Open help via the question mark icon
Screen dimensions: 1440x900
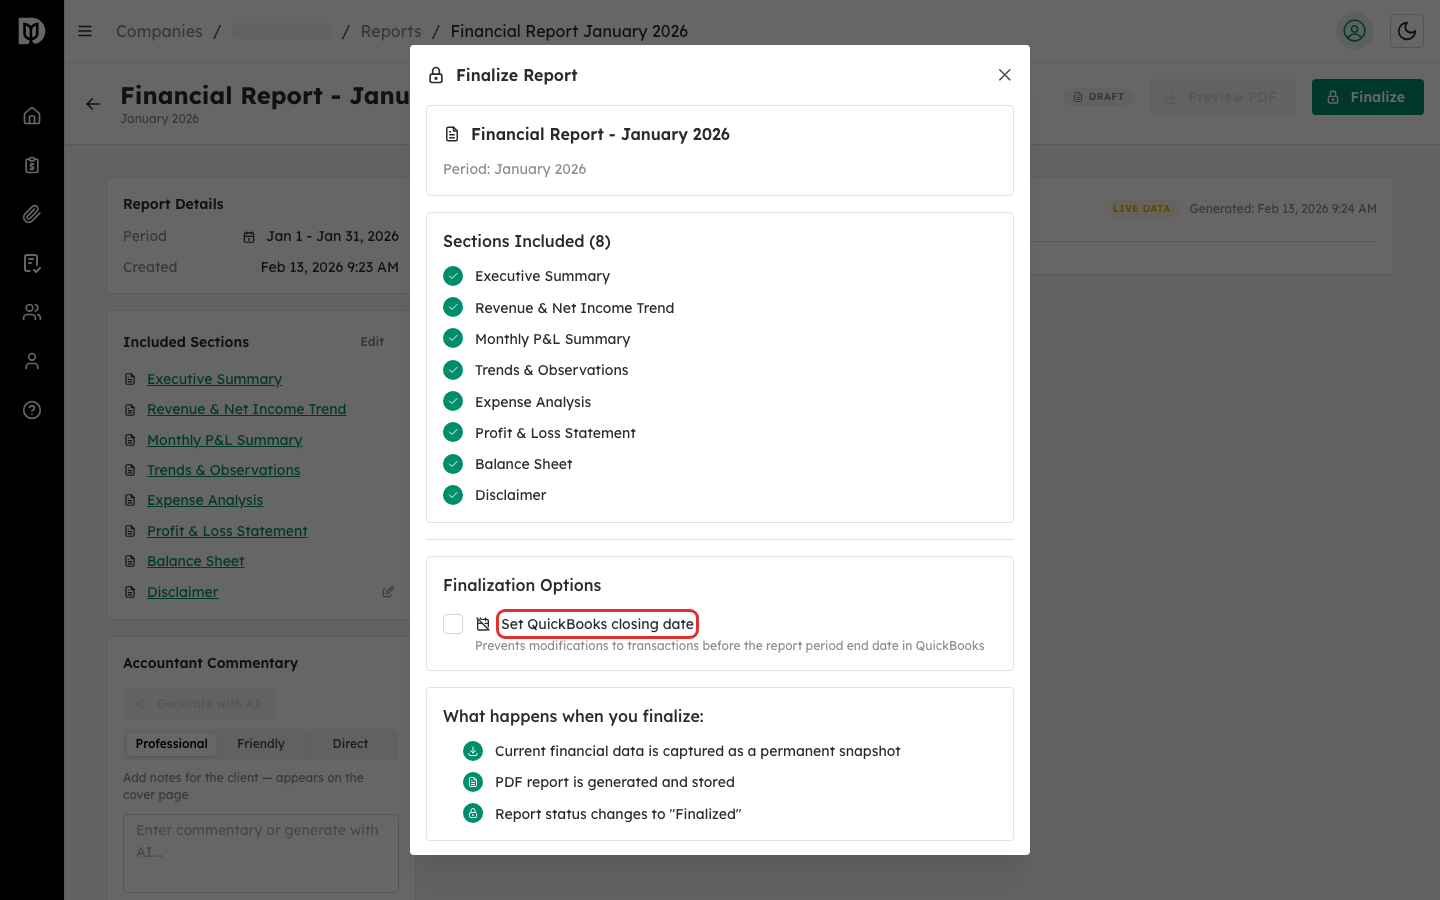click(x=32, y=409)
